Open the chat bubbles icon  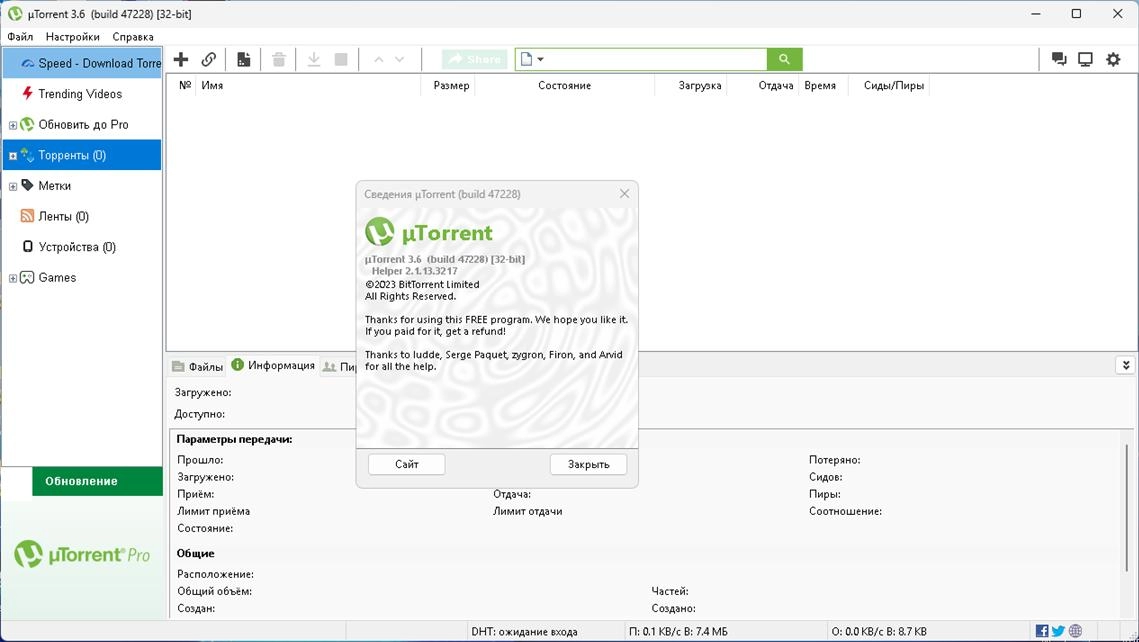[x=1059, y=60]
